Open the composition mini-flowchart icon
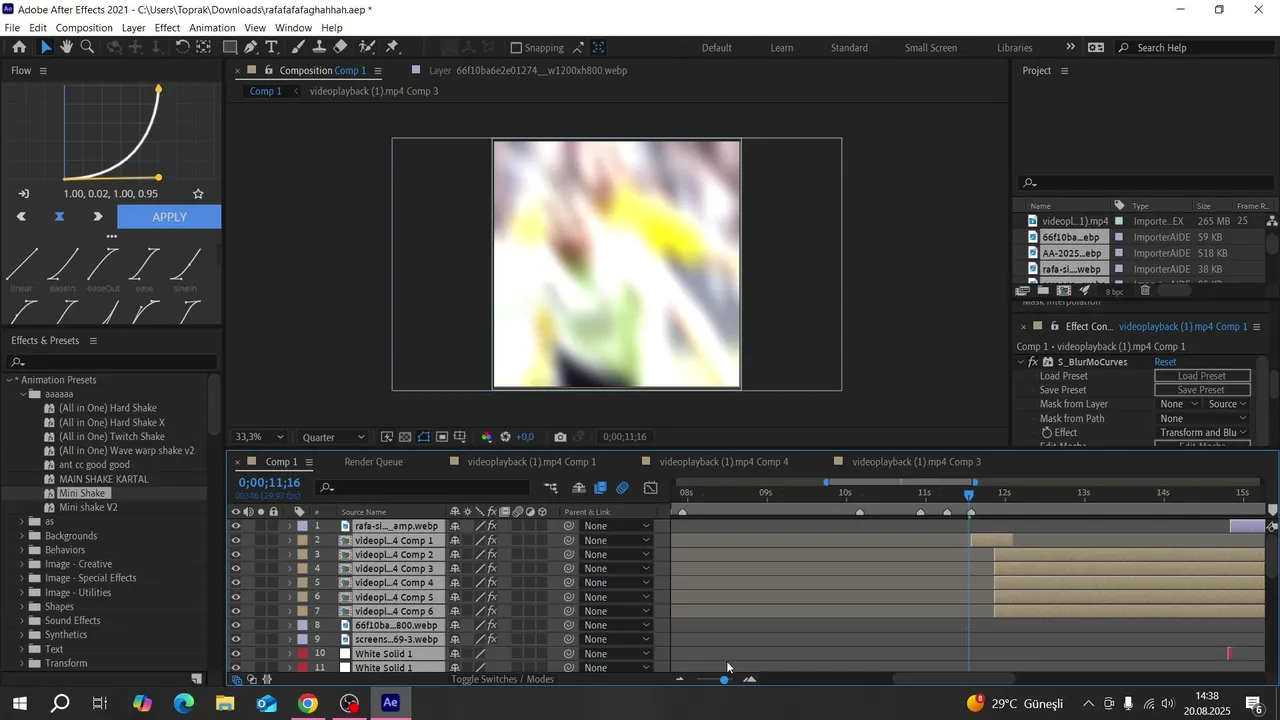Image resolution: width=1280 pixels, height=720 pixels. point(551,488)
